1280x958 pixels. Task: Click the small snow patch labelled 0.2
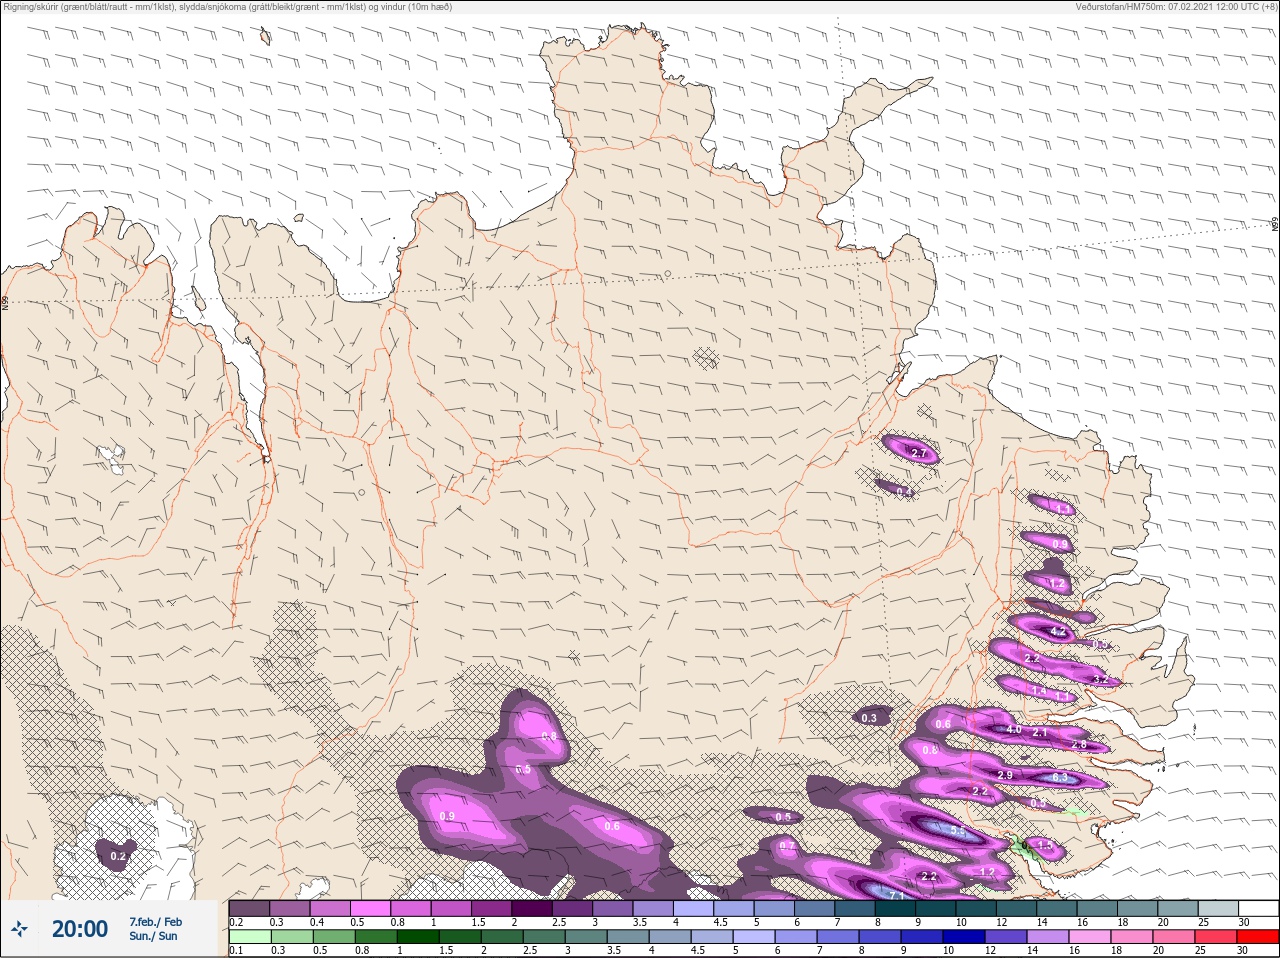[x=118, y=856]
